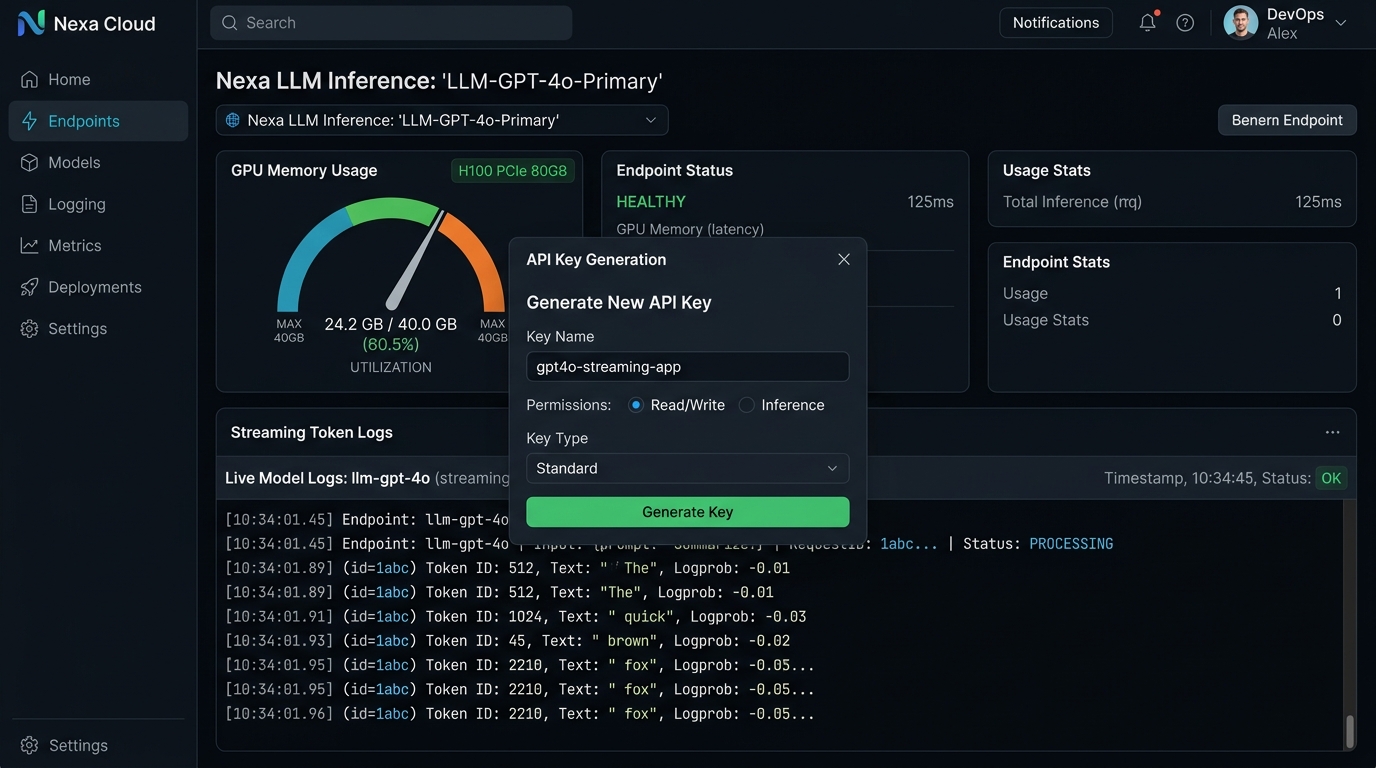Expand the DevOps account menu chevron
This screenshot has height=768, width=1376.
(1341, 22)
